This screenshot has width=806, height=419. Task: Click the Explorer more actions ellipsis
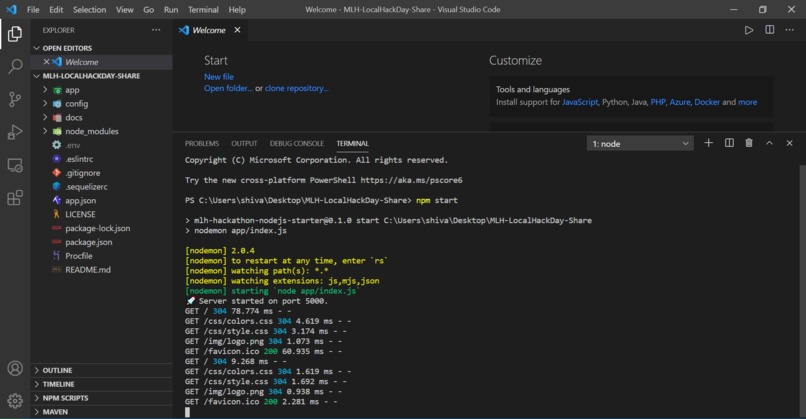point(156,30)
